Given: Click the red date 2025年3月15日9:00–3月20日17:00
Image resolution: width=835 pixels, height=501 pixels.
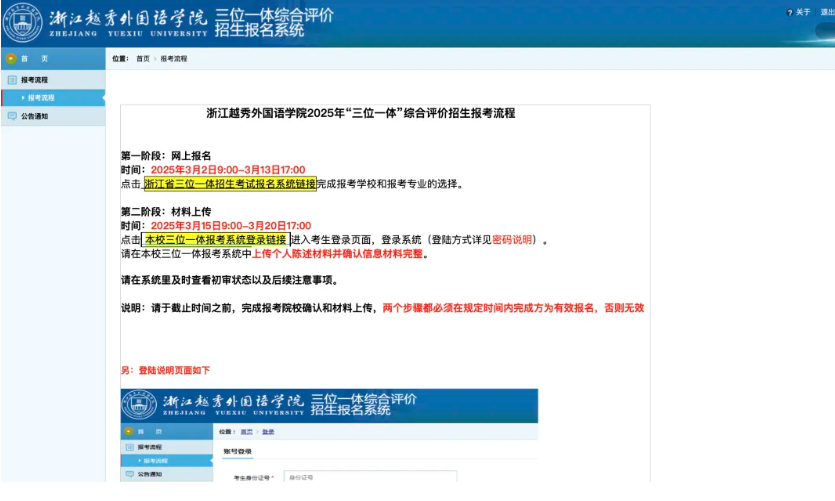Looking at the screenshot, I should click(x=231, y=226).
